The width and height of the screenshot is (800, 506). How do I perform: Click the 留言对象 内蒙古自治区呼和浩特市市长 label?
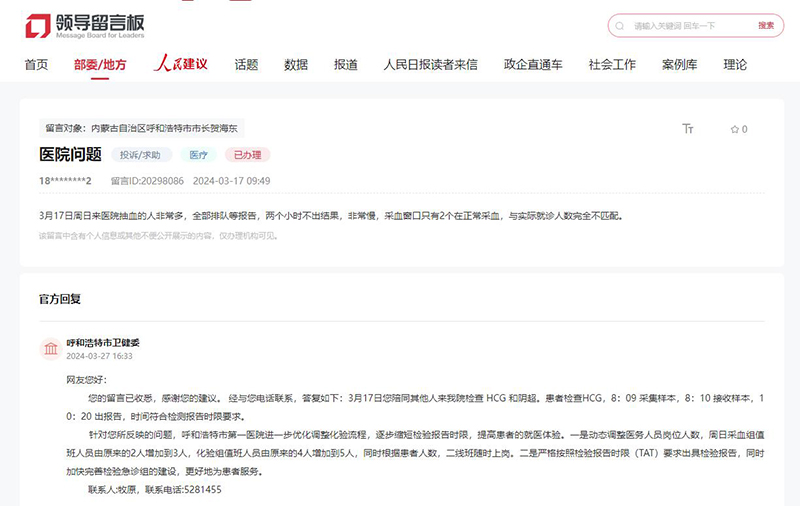pyautogui.click(x=141, y=128)
